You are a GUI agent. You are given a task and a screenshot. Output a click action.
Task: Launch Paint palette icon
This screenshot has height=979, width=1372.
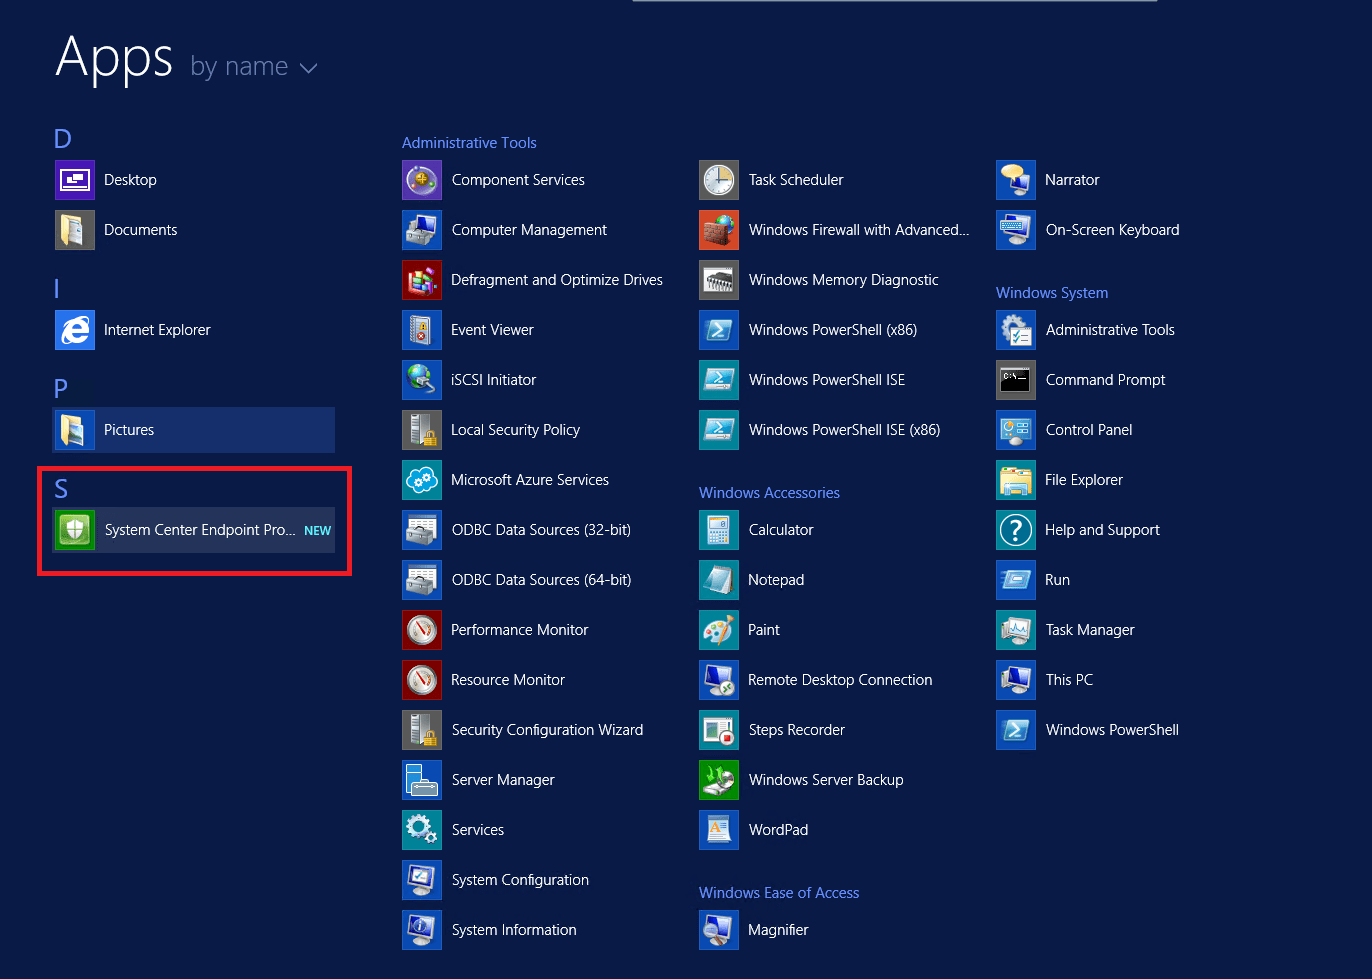(x=719, y=630)
